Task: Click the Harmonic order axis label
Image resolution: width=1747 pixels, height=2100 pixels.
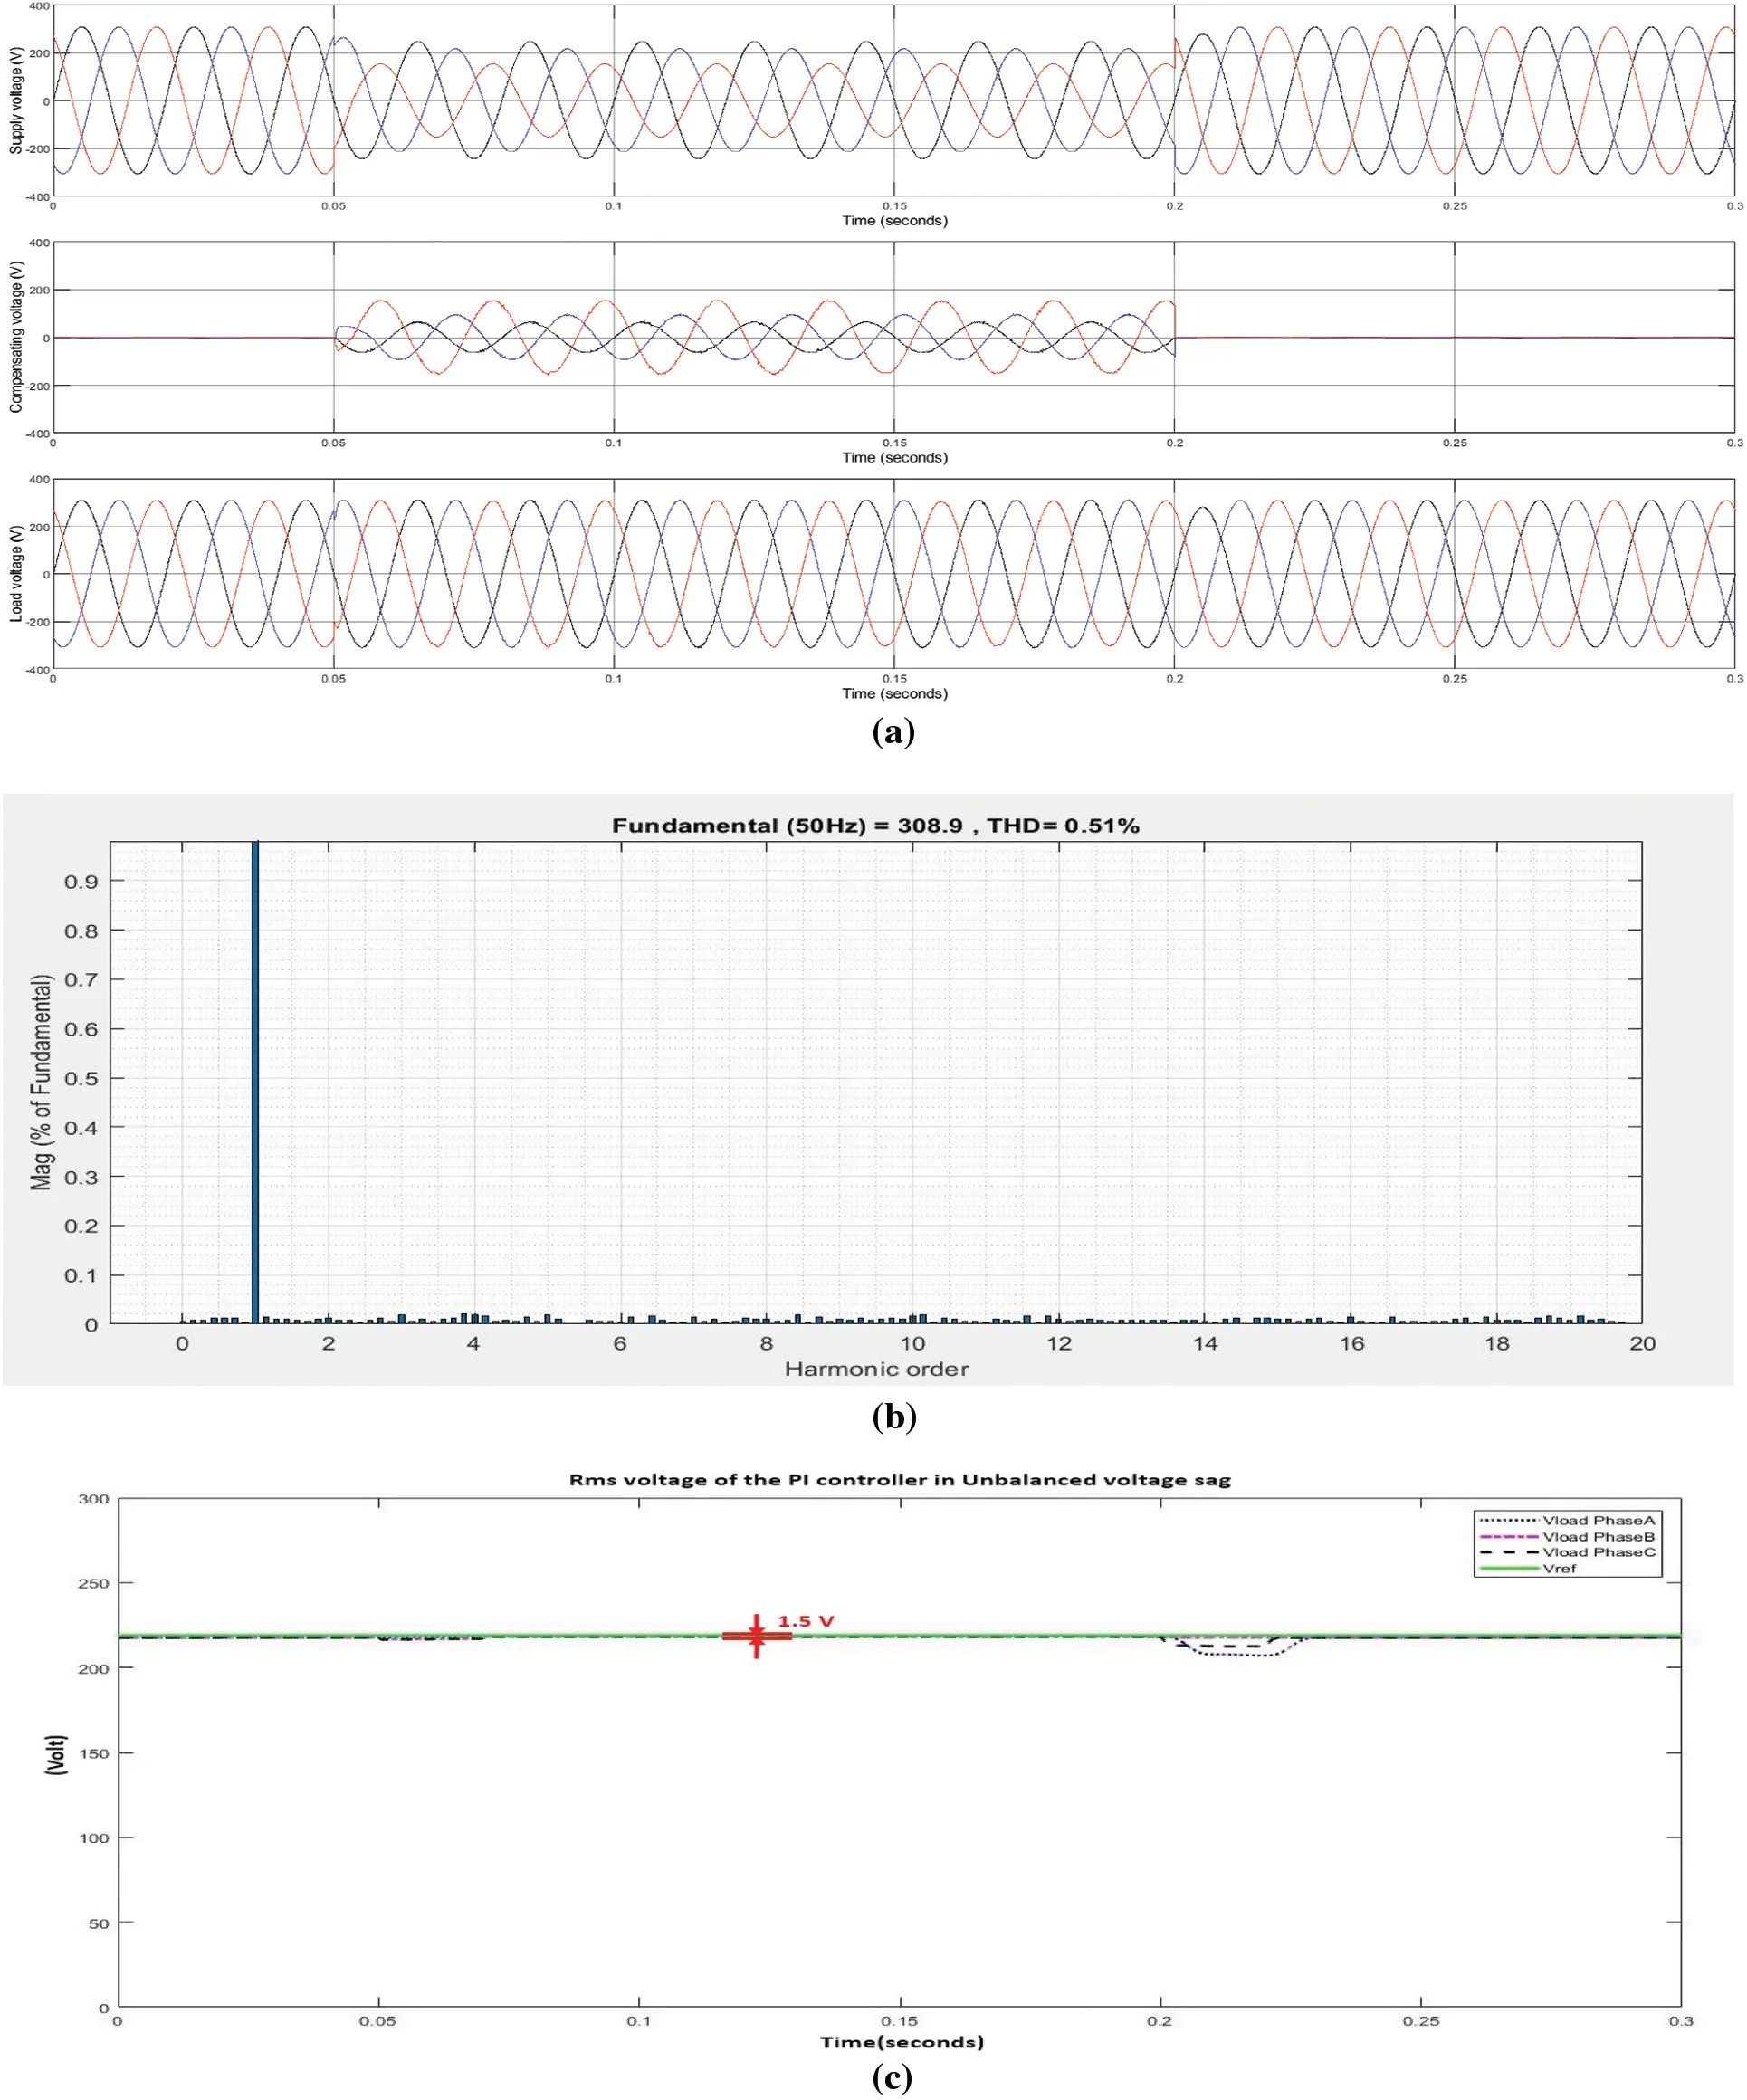Action: pos(877,1370)
